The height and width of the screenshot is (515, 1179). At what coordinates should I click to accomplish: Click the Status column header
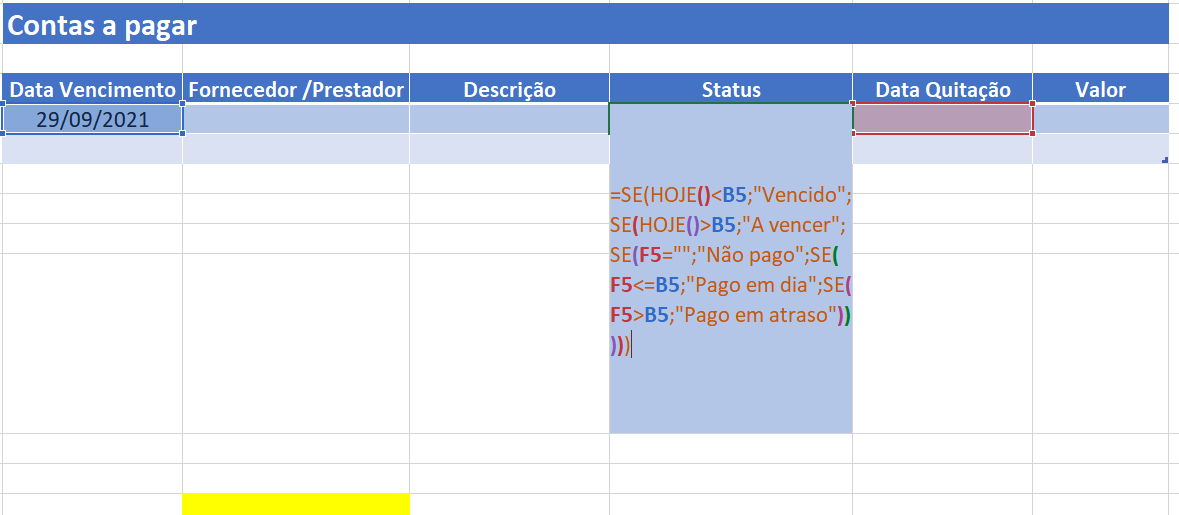click(x=731, y=89)
